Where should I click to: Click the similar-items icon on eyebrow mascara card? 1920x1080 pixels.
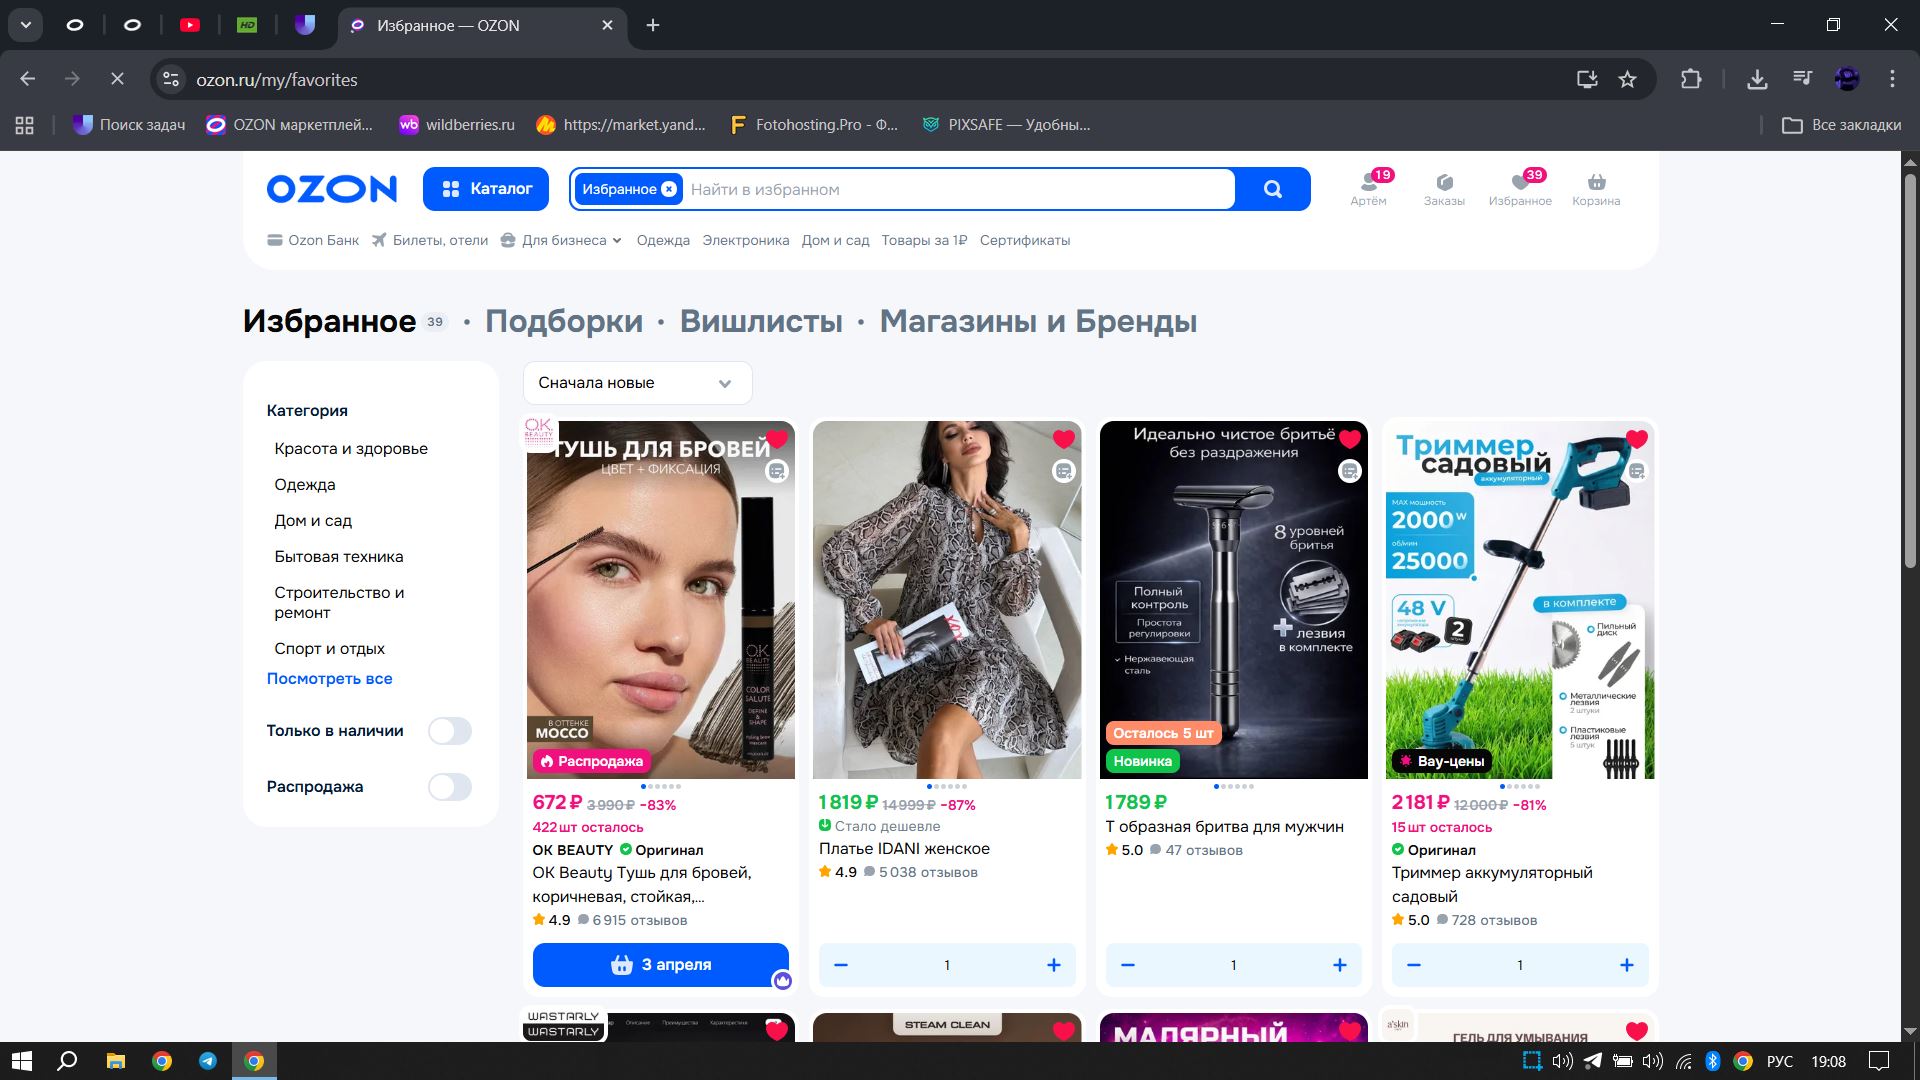tap(777, 471)
